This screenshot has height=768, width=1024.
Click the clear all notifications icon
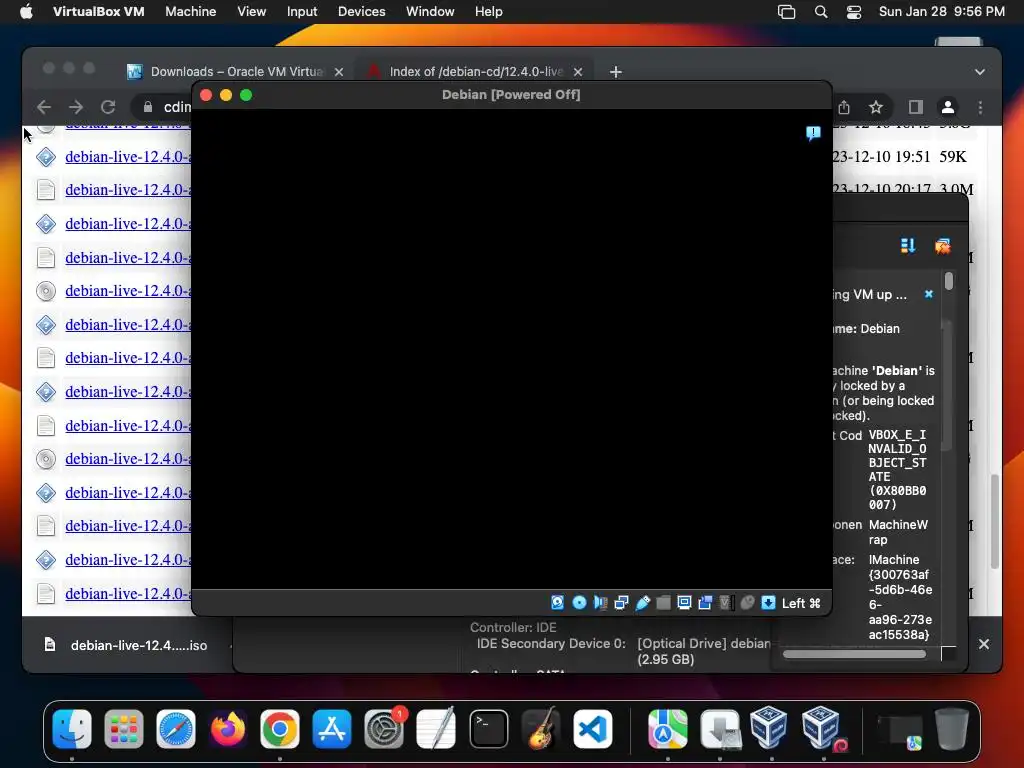point(942,246)
